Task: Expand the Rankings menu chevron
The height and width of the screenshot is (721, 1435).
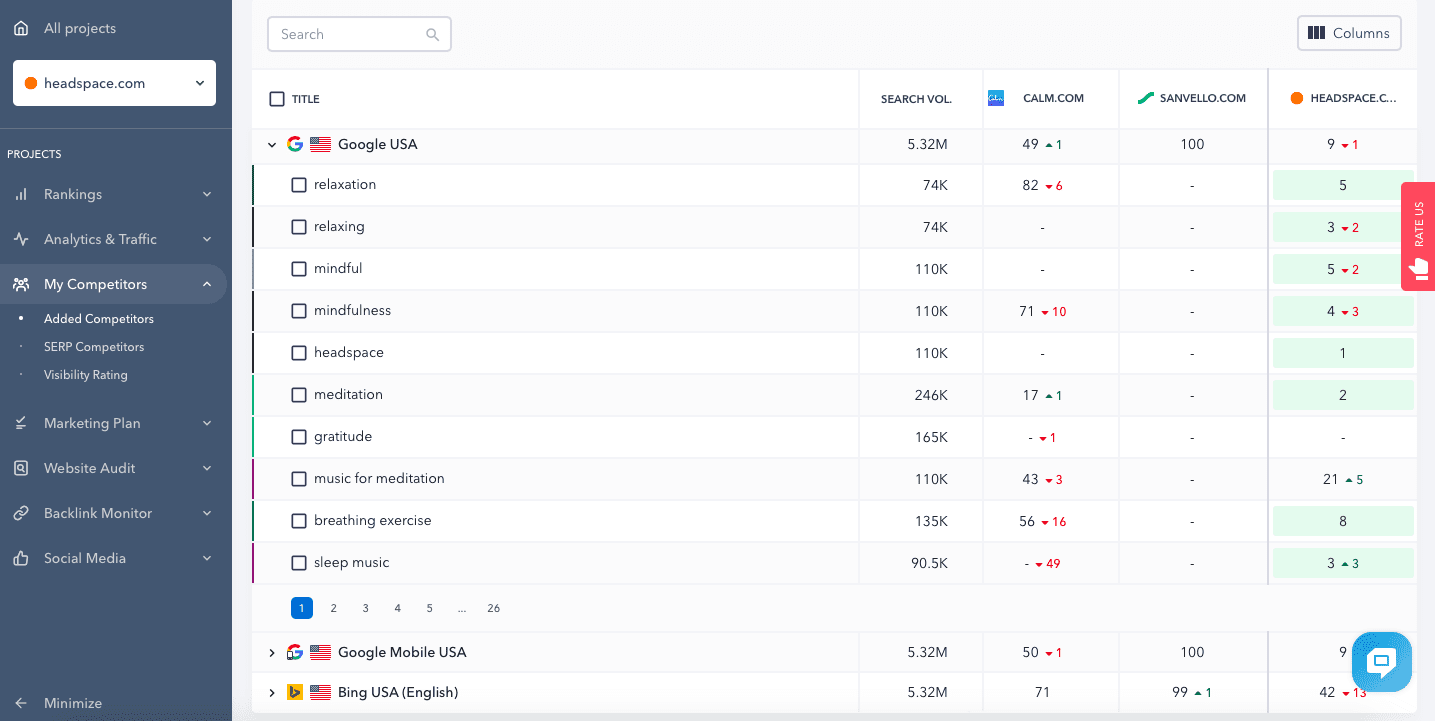Action: coord(207,194)
